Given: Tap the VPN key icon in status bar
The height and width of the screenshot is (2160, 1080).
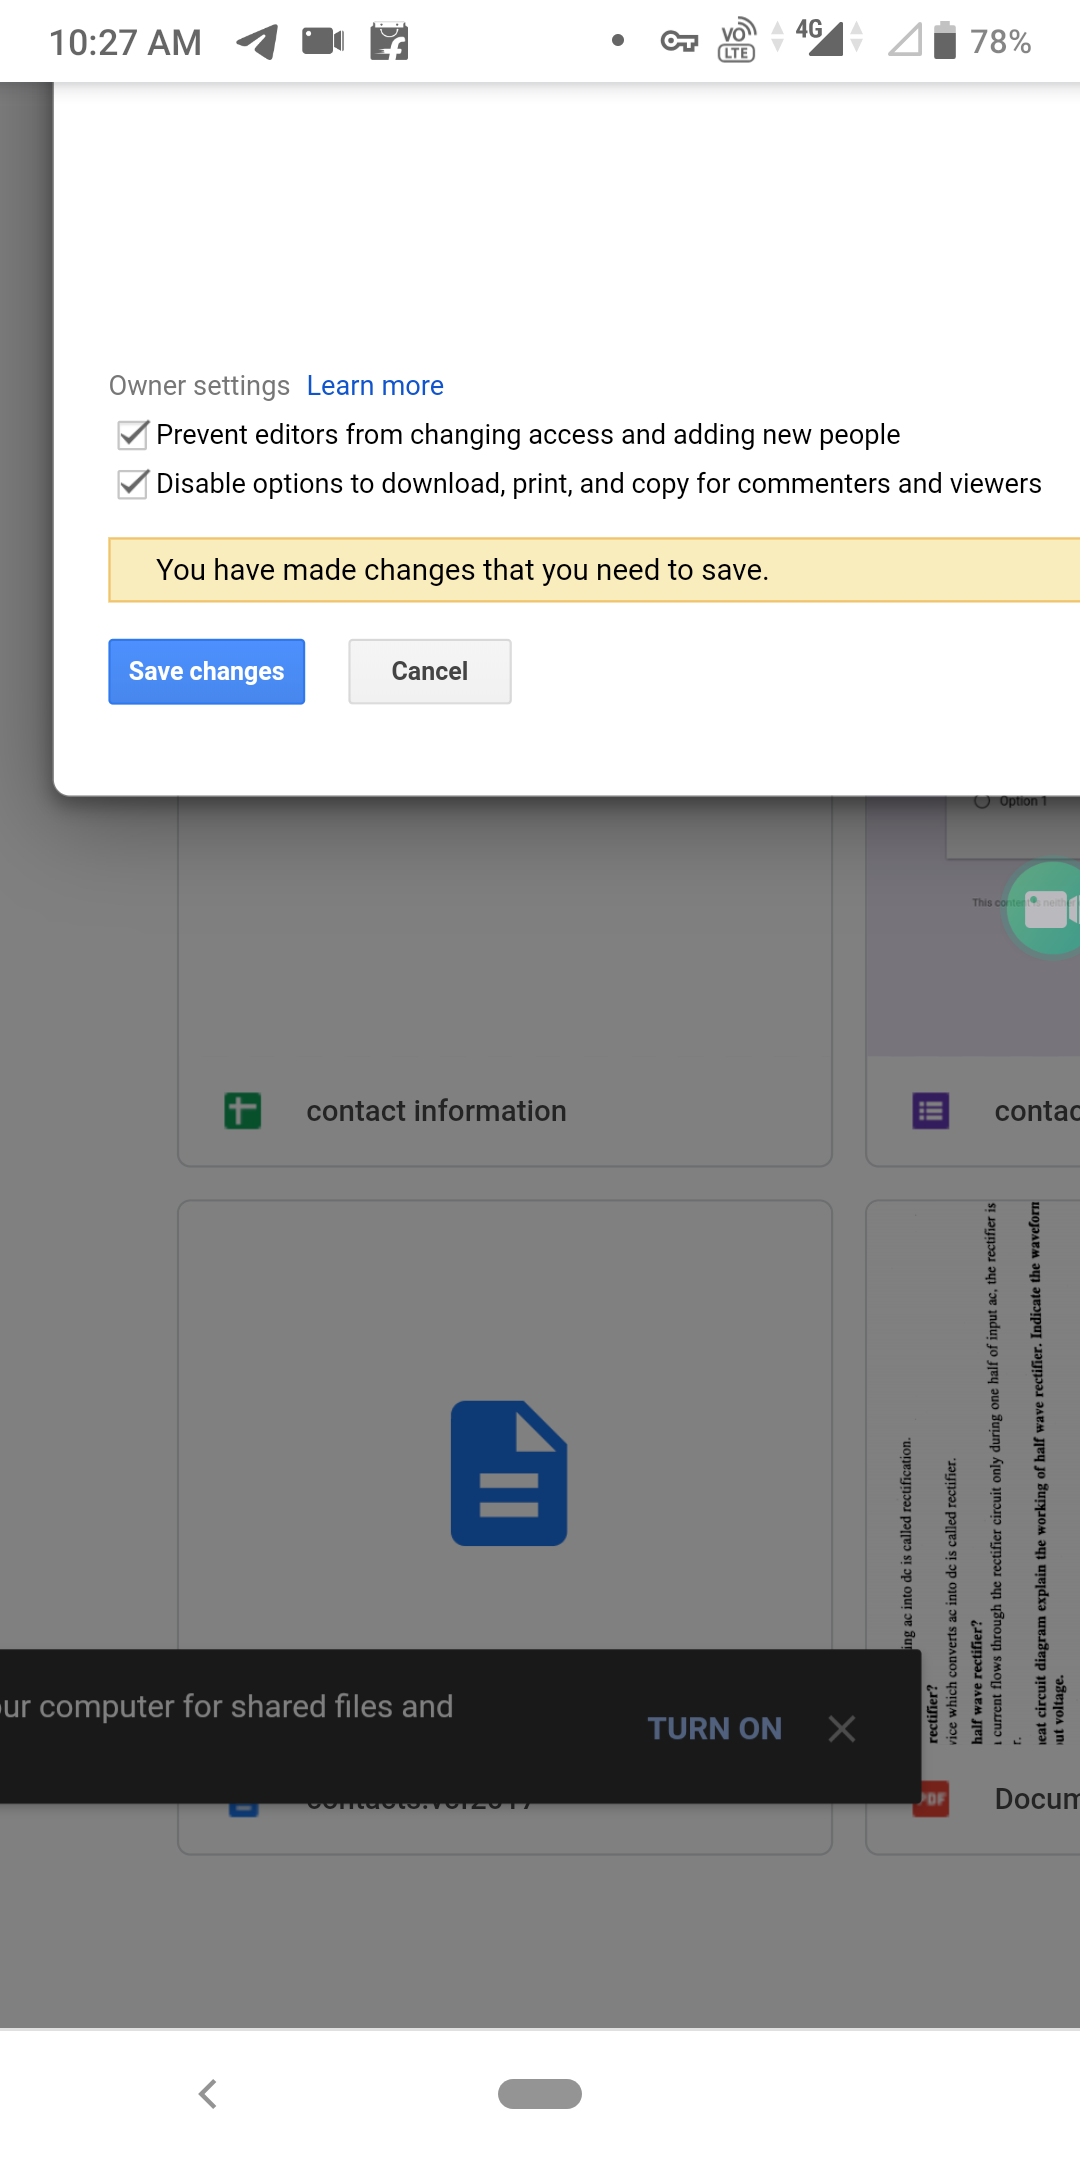Looking at the screenshot, I should (x=680, y=42).
